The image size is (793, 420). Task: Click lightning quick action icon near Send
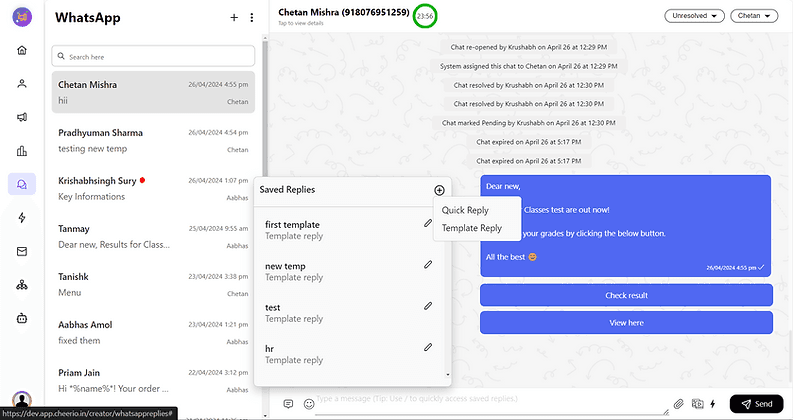point(713,404)
